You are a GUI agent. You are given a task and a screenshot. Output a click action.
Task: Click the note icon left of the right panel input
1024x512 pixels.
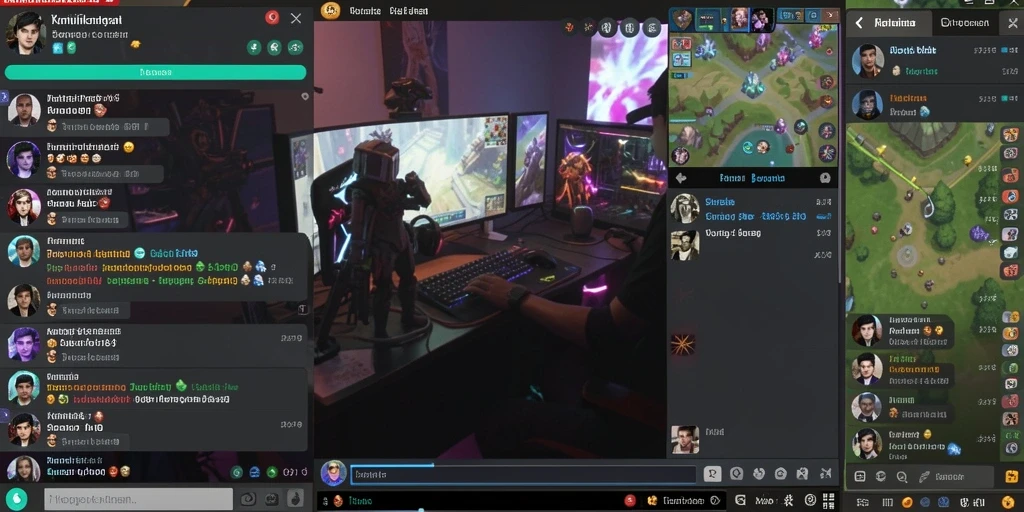click(860, 477)
